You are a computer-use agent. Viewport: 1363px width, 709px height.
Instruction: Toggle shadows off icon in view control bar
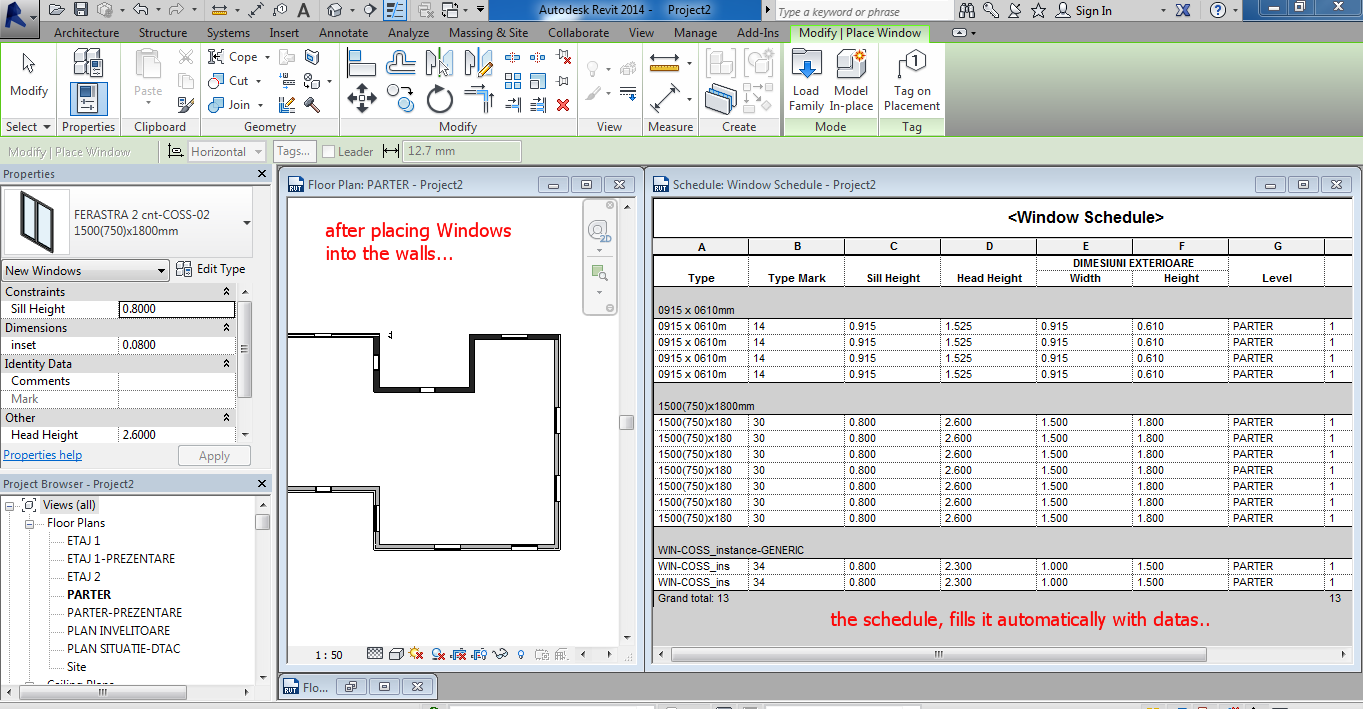coord(415,655)
